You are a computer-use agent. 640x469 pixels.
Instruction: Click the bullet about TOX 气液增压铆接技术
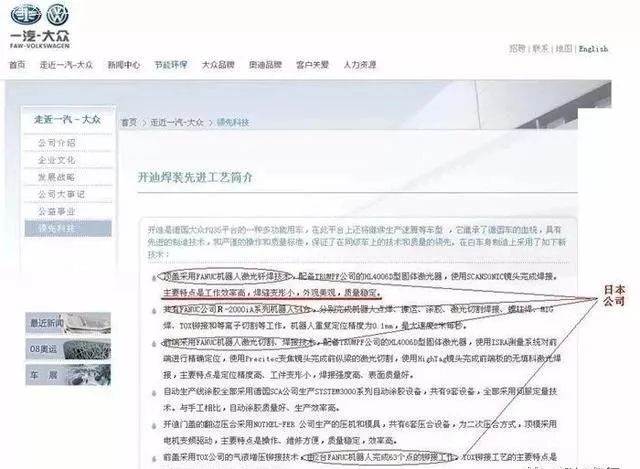tap(360, 457)
